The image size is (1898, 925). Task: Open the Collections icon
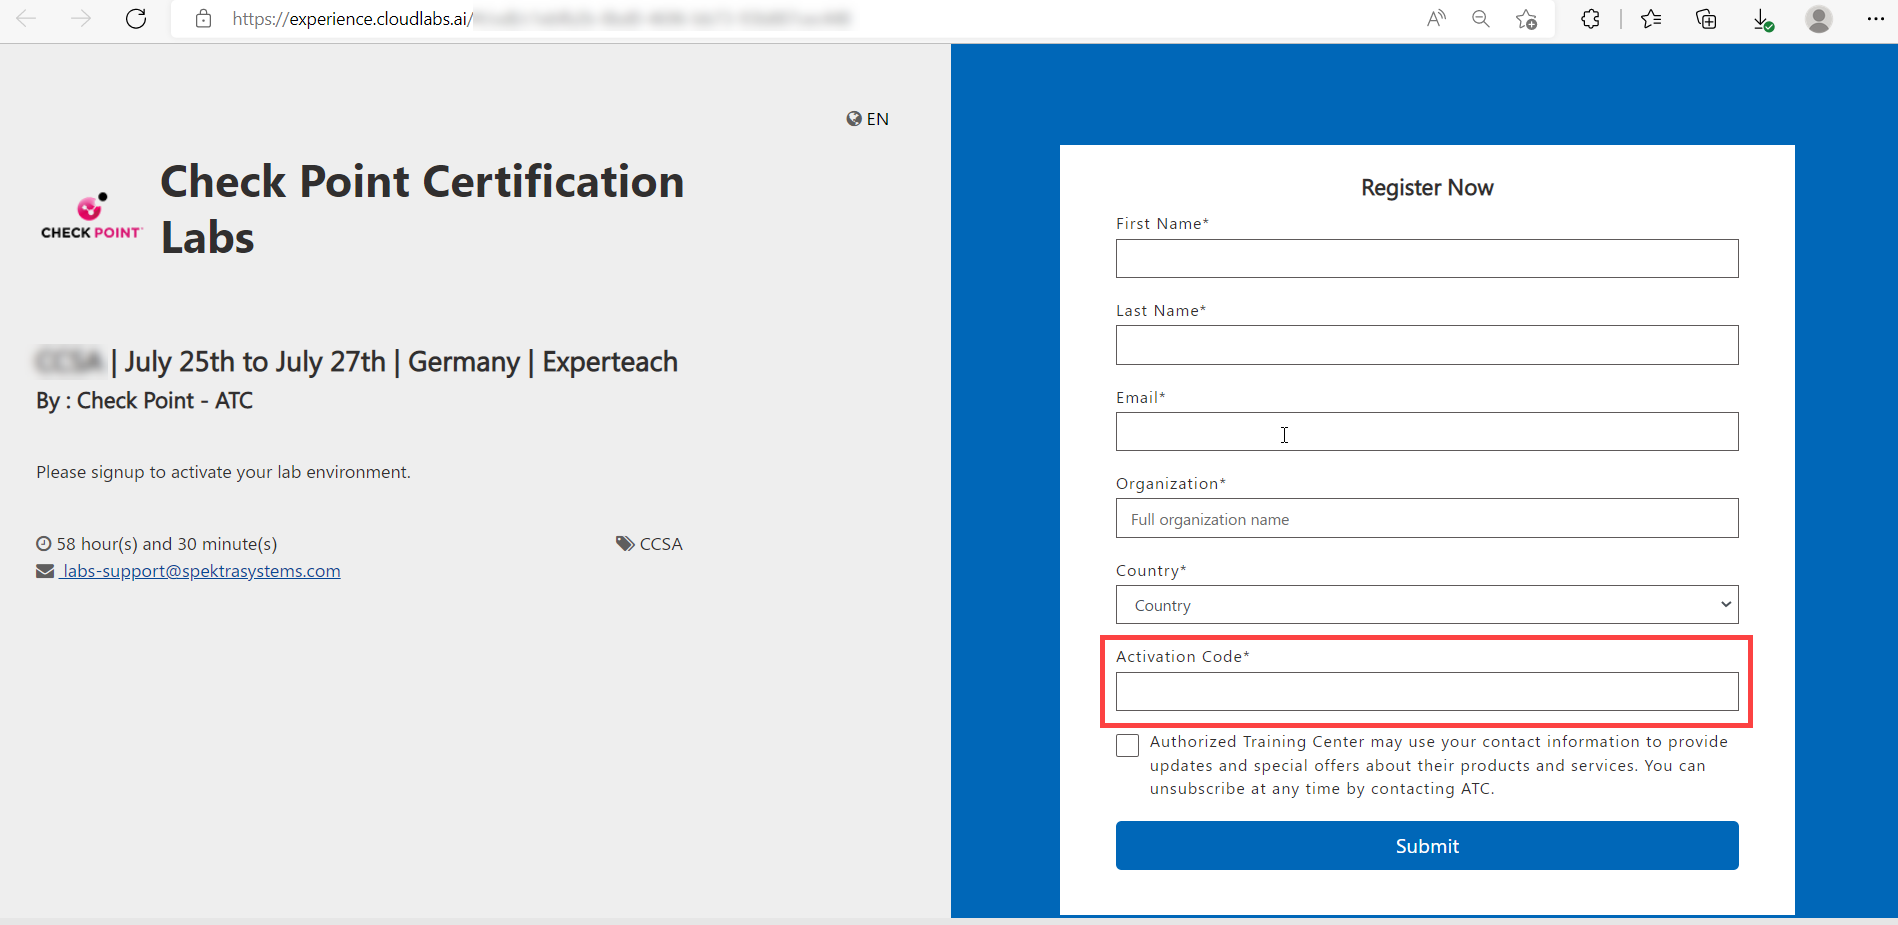(x=1706, y=19)
